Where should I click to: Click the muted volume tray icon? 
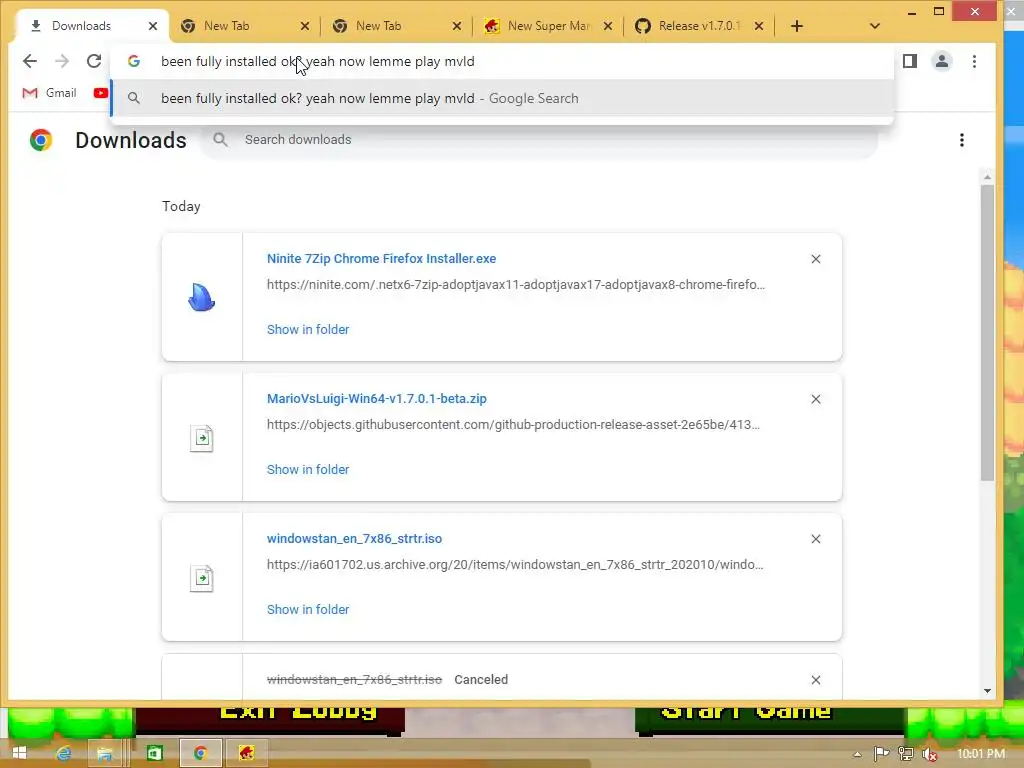(x=929, y=754)
